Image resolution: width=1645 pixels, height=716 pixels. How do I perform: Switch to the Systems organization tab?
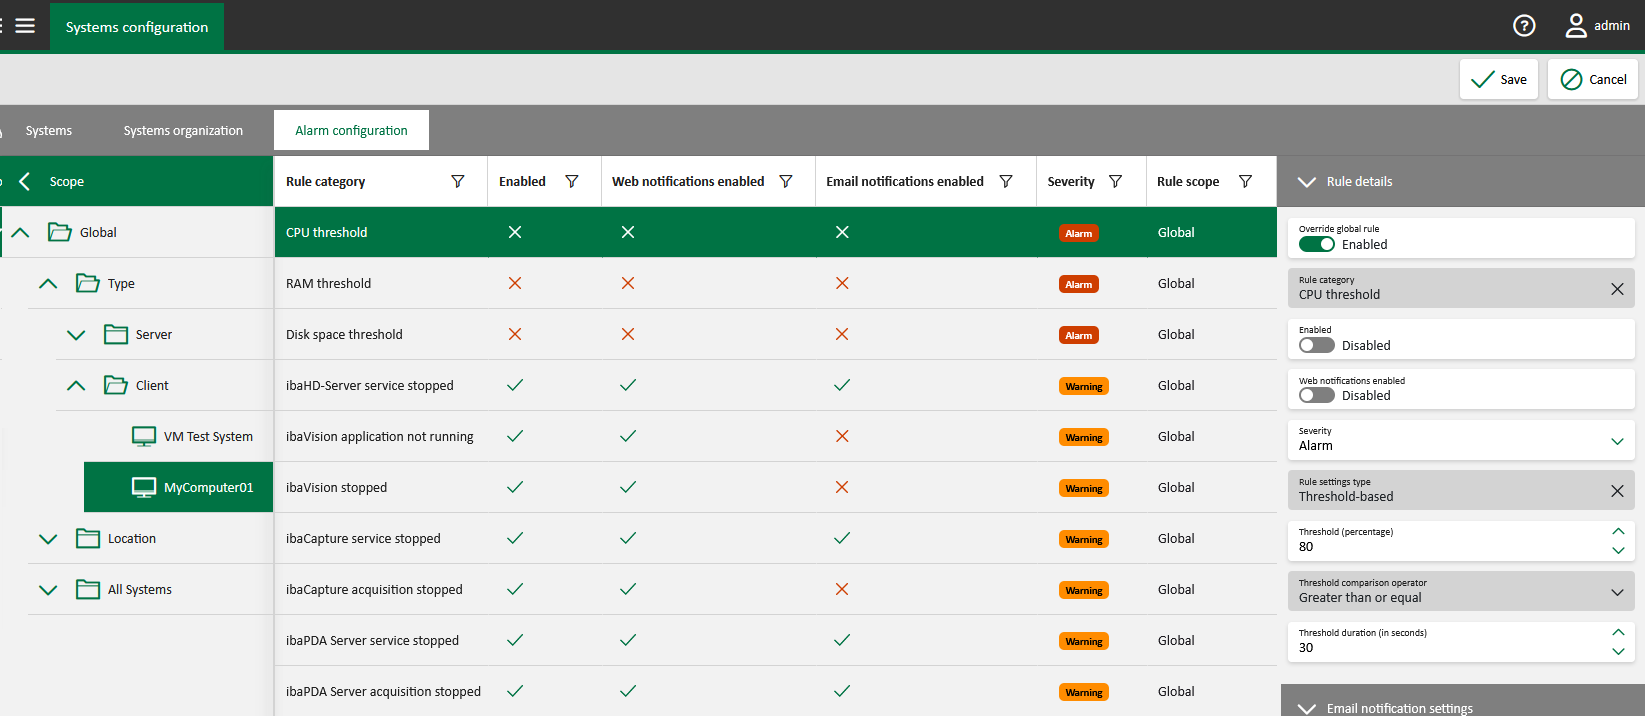pos(183,130)
